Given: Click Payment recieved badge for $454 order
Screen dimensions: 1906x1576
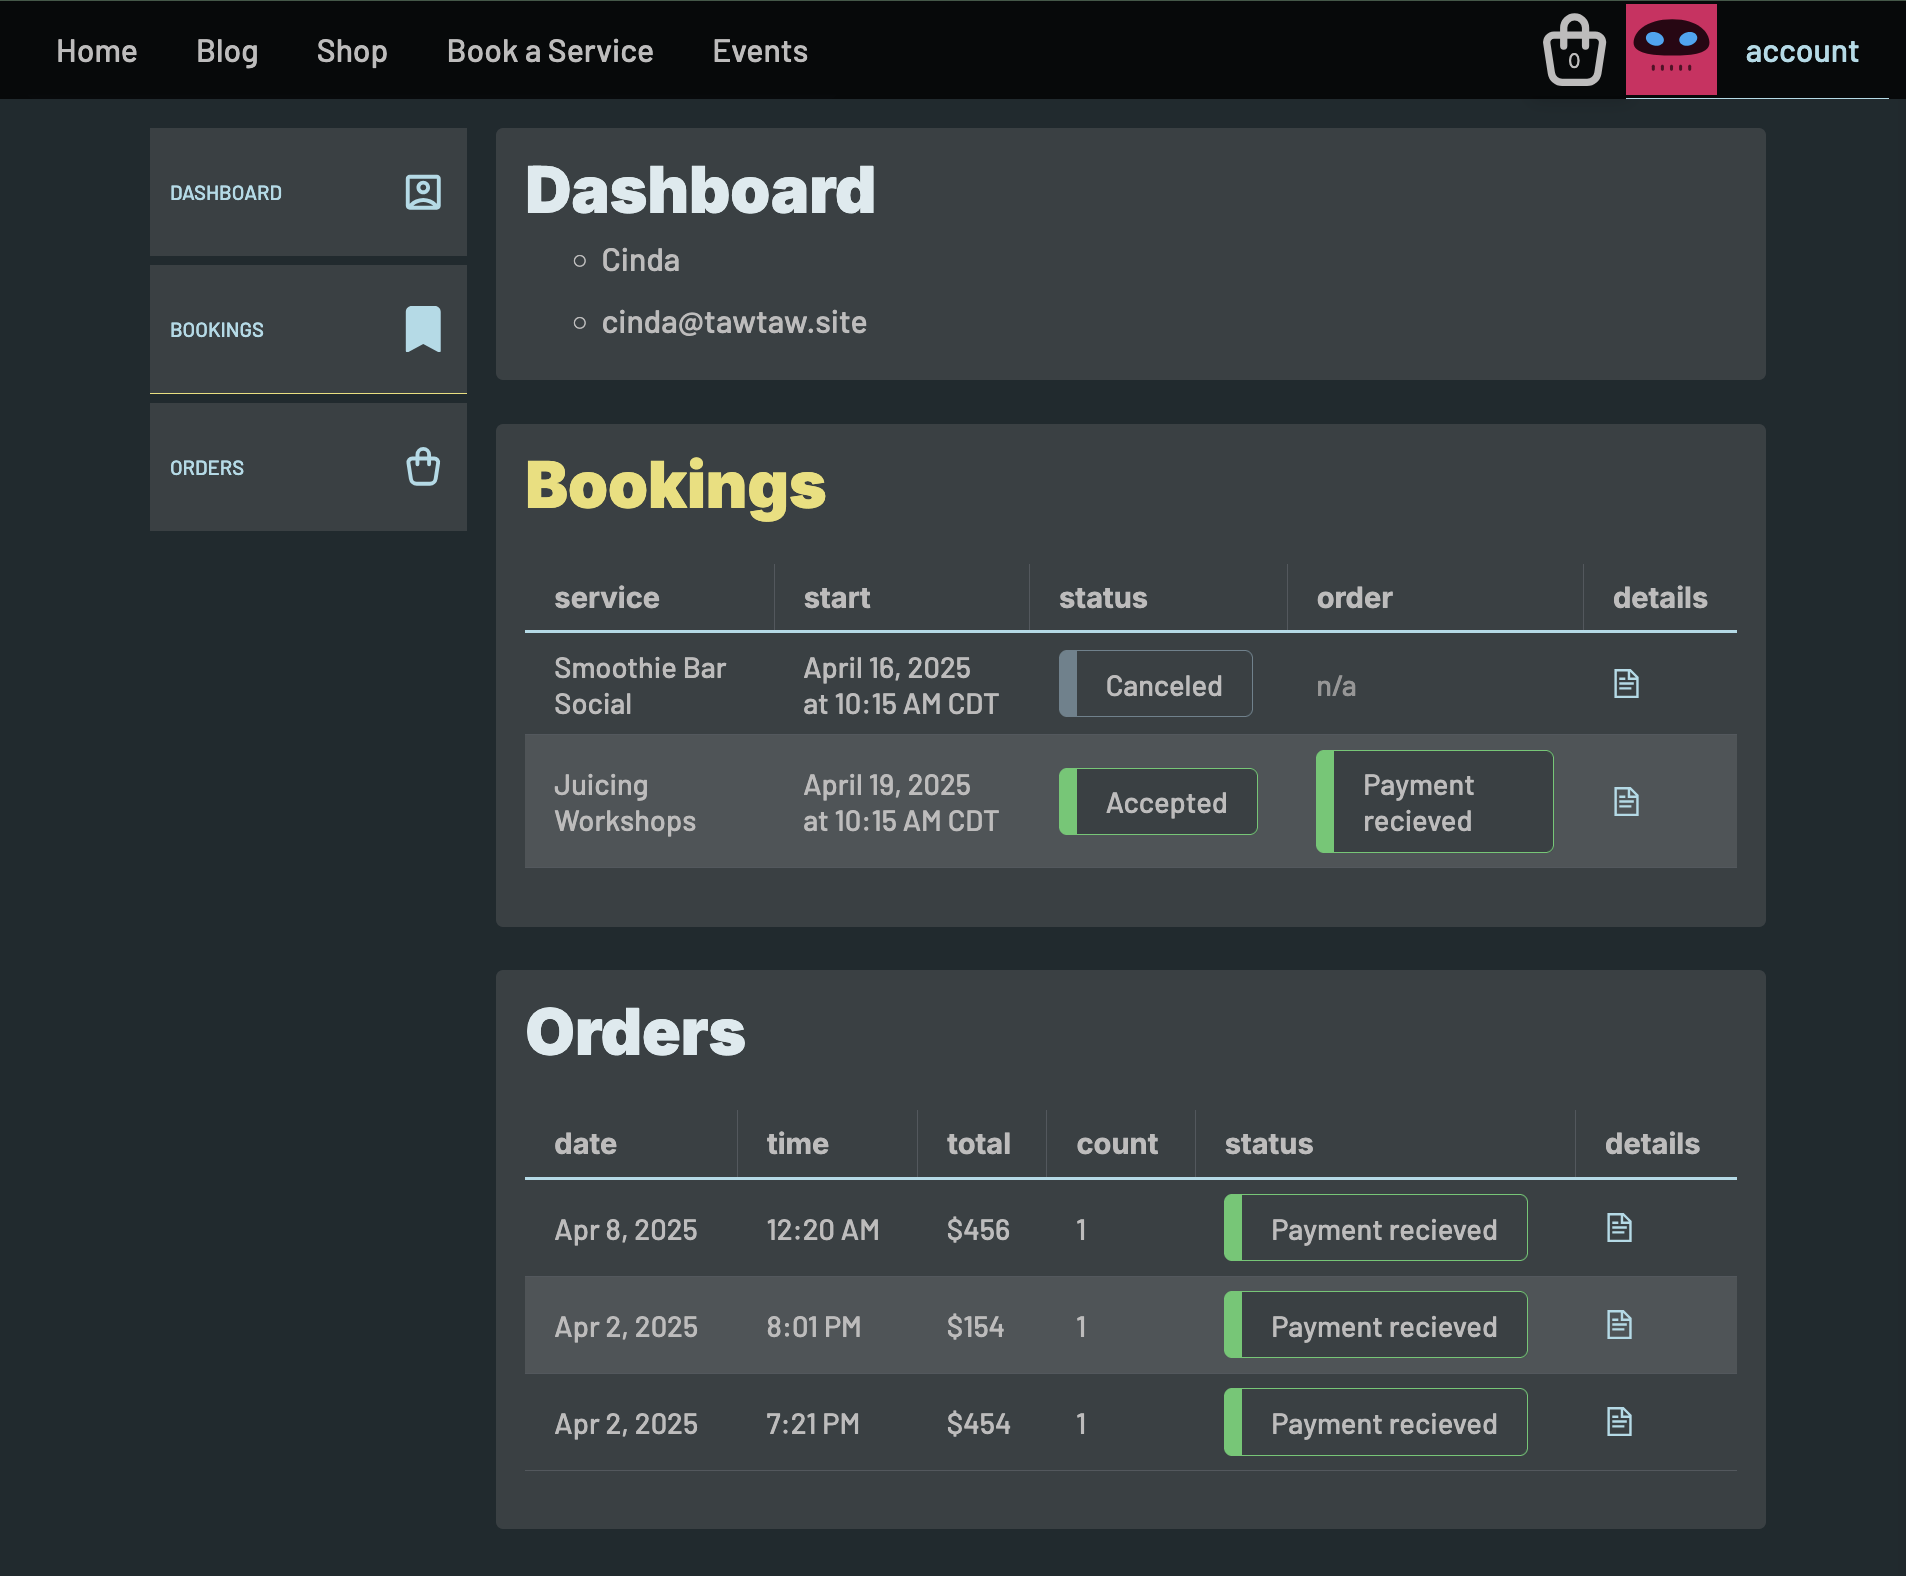Looking at the screenshot, I should tap(1376, 1422).
